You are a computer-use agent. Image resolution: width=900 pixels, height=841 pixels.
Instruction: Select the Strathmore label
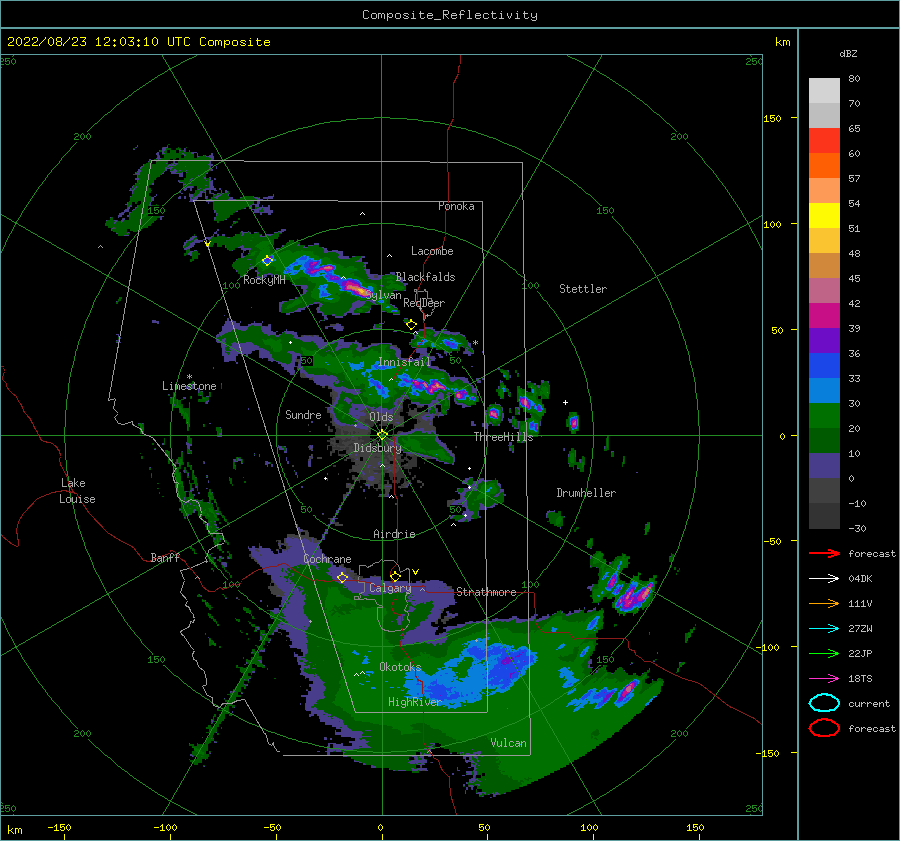click(487, 592)
